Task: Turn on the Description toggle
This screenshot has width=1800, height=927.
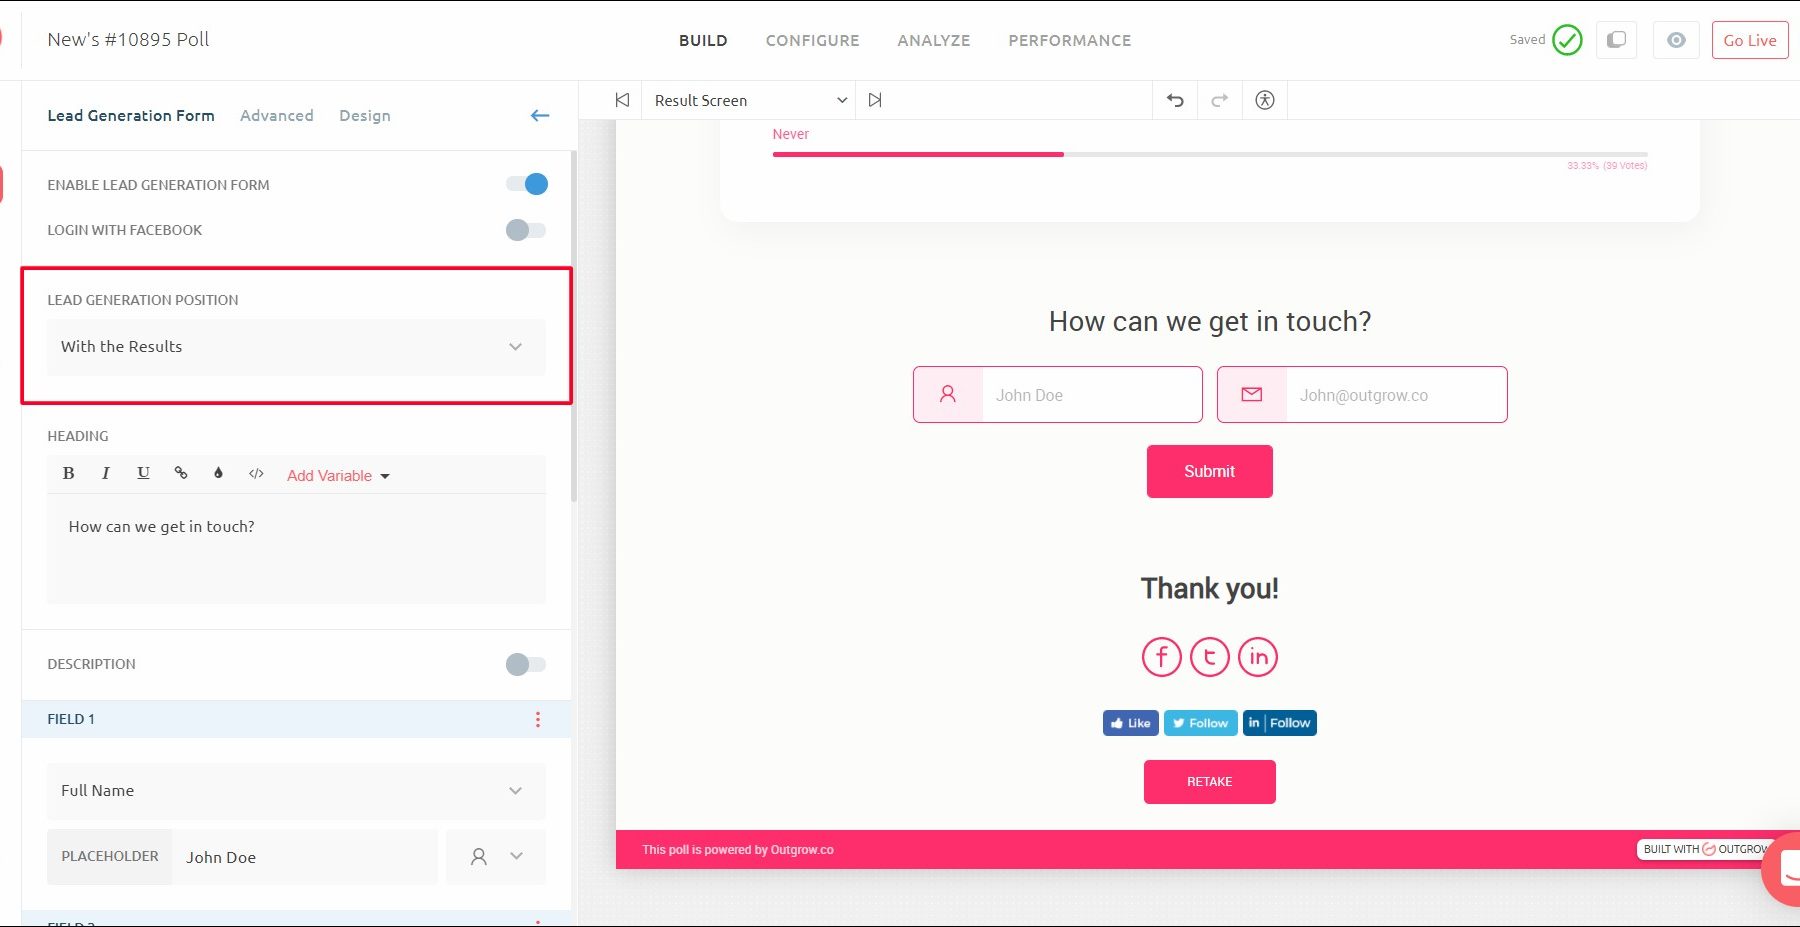Action: point(526,664)
